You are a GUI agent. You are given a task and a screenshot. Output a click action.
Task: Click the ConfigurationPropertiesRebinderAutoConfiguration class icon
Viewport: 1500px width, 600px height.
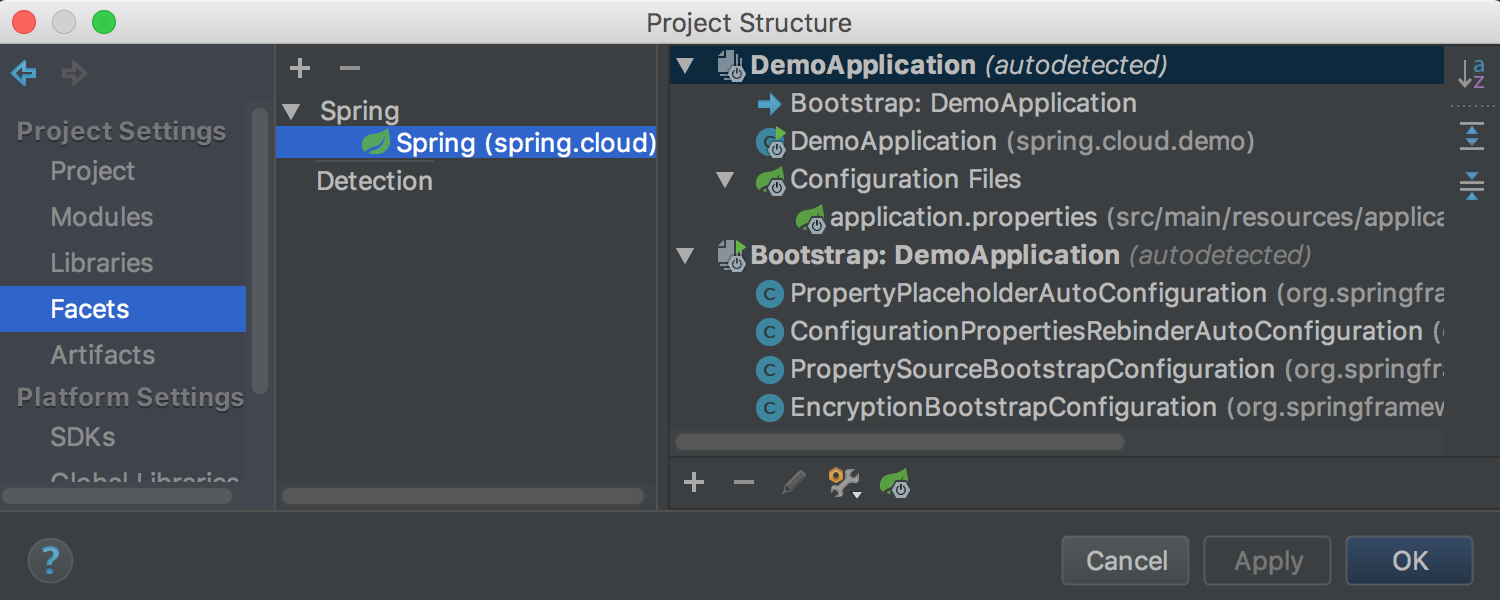[769, 332]
